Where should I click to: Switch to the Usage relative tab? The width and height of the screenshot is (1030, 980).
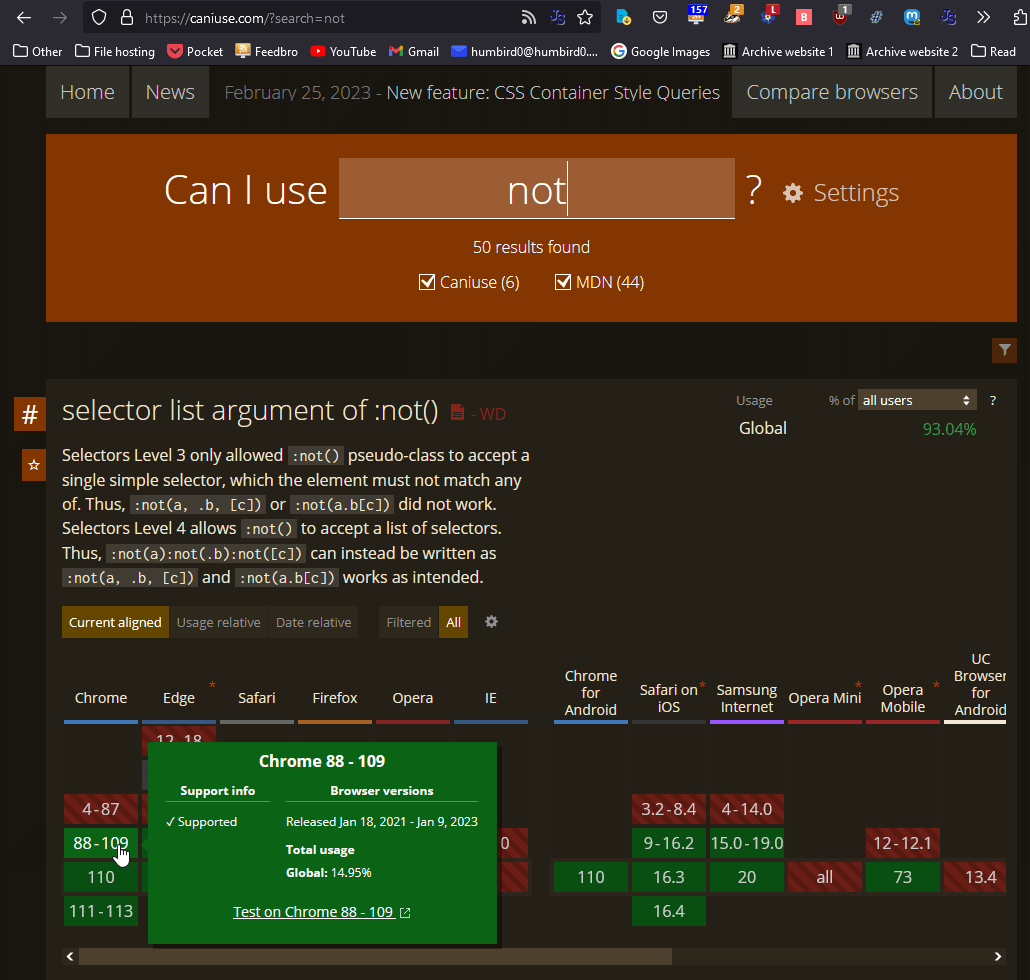[x=218, y=622]
